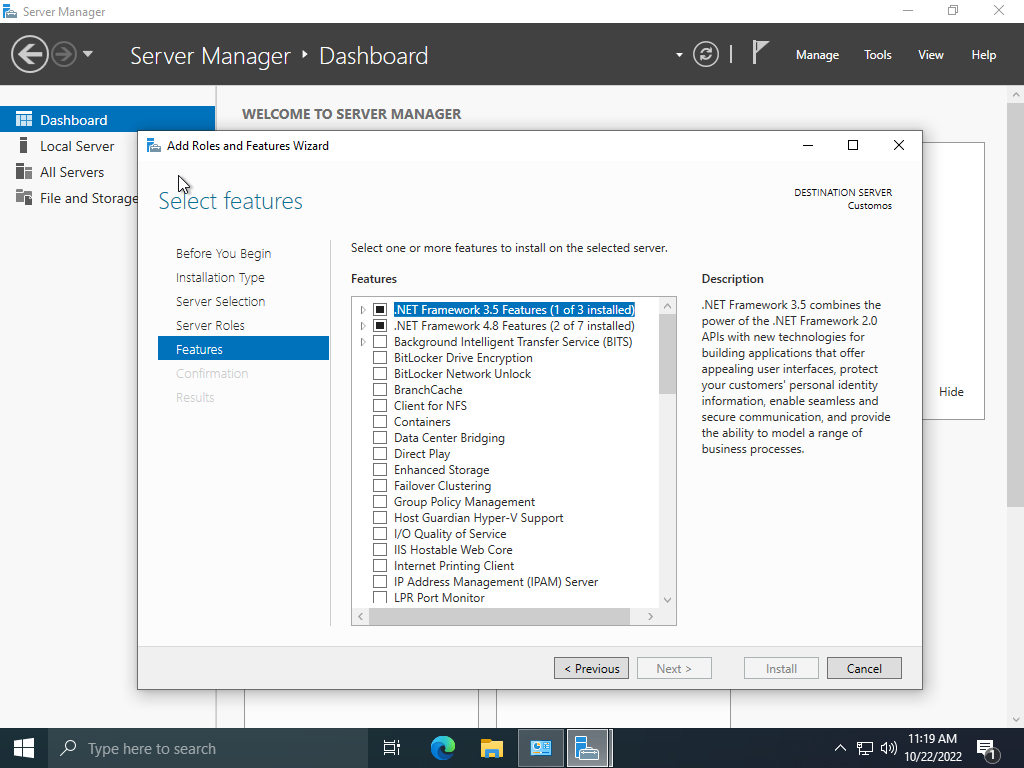Click the refresh icon in Server Manager header
Image resolution: width=1024 pixels, height=768 pixels.
(x=706, y=54)
